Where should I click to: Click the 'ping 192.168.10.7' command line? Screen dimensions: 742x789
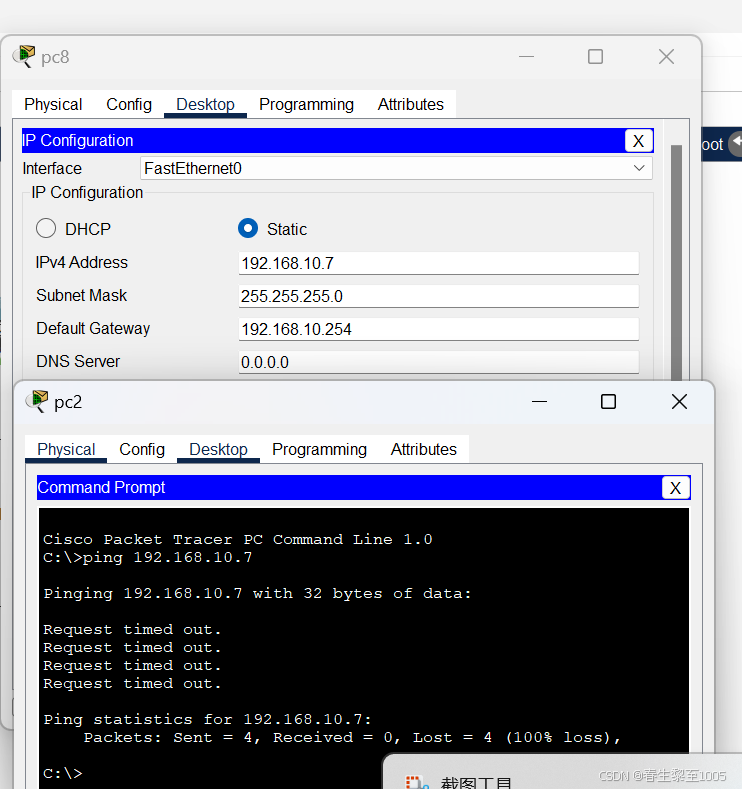click(x=147, y=558)
